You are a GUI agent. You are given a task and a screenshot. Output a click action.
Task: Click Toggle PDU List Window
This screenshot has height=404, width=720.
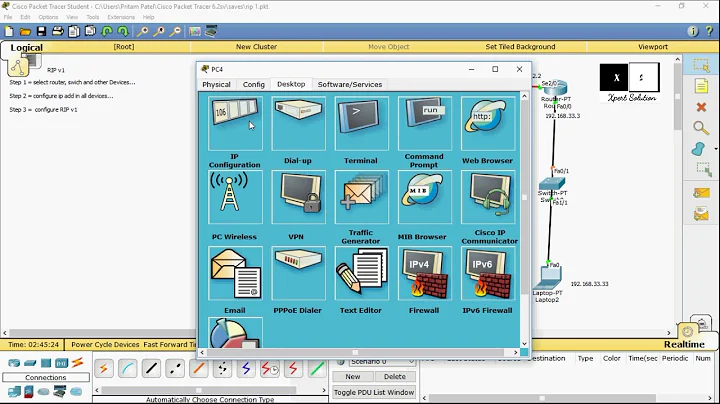point(374,393)
